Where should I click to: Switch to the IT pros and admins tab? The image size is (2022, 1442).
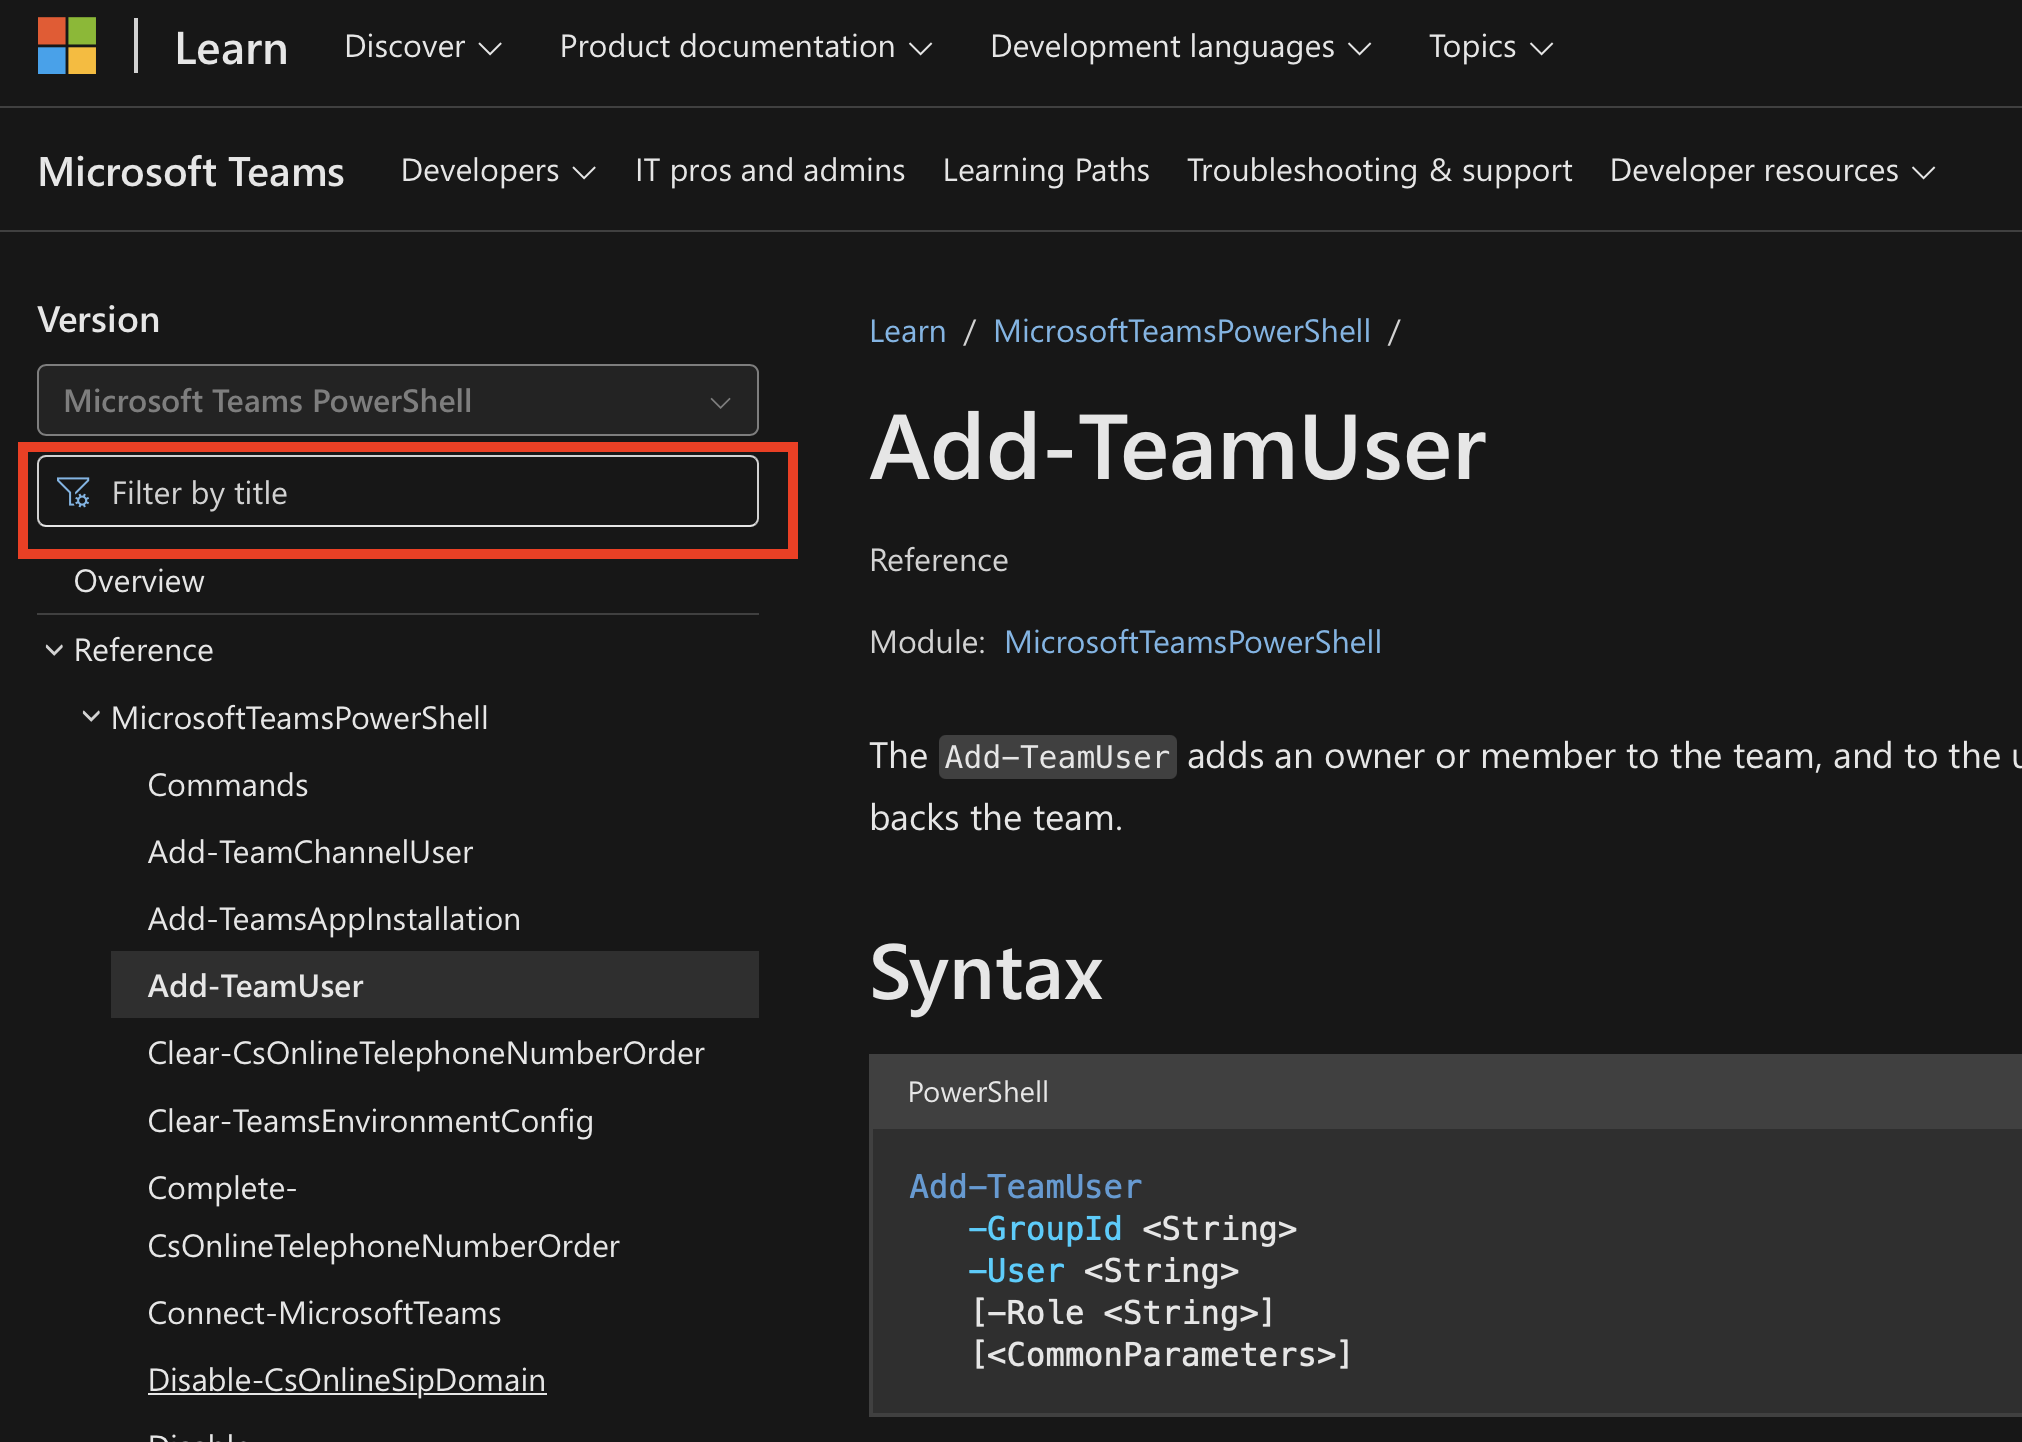pos(769,170)
